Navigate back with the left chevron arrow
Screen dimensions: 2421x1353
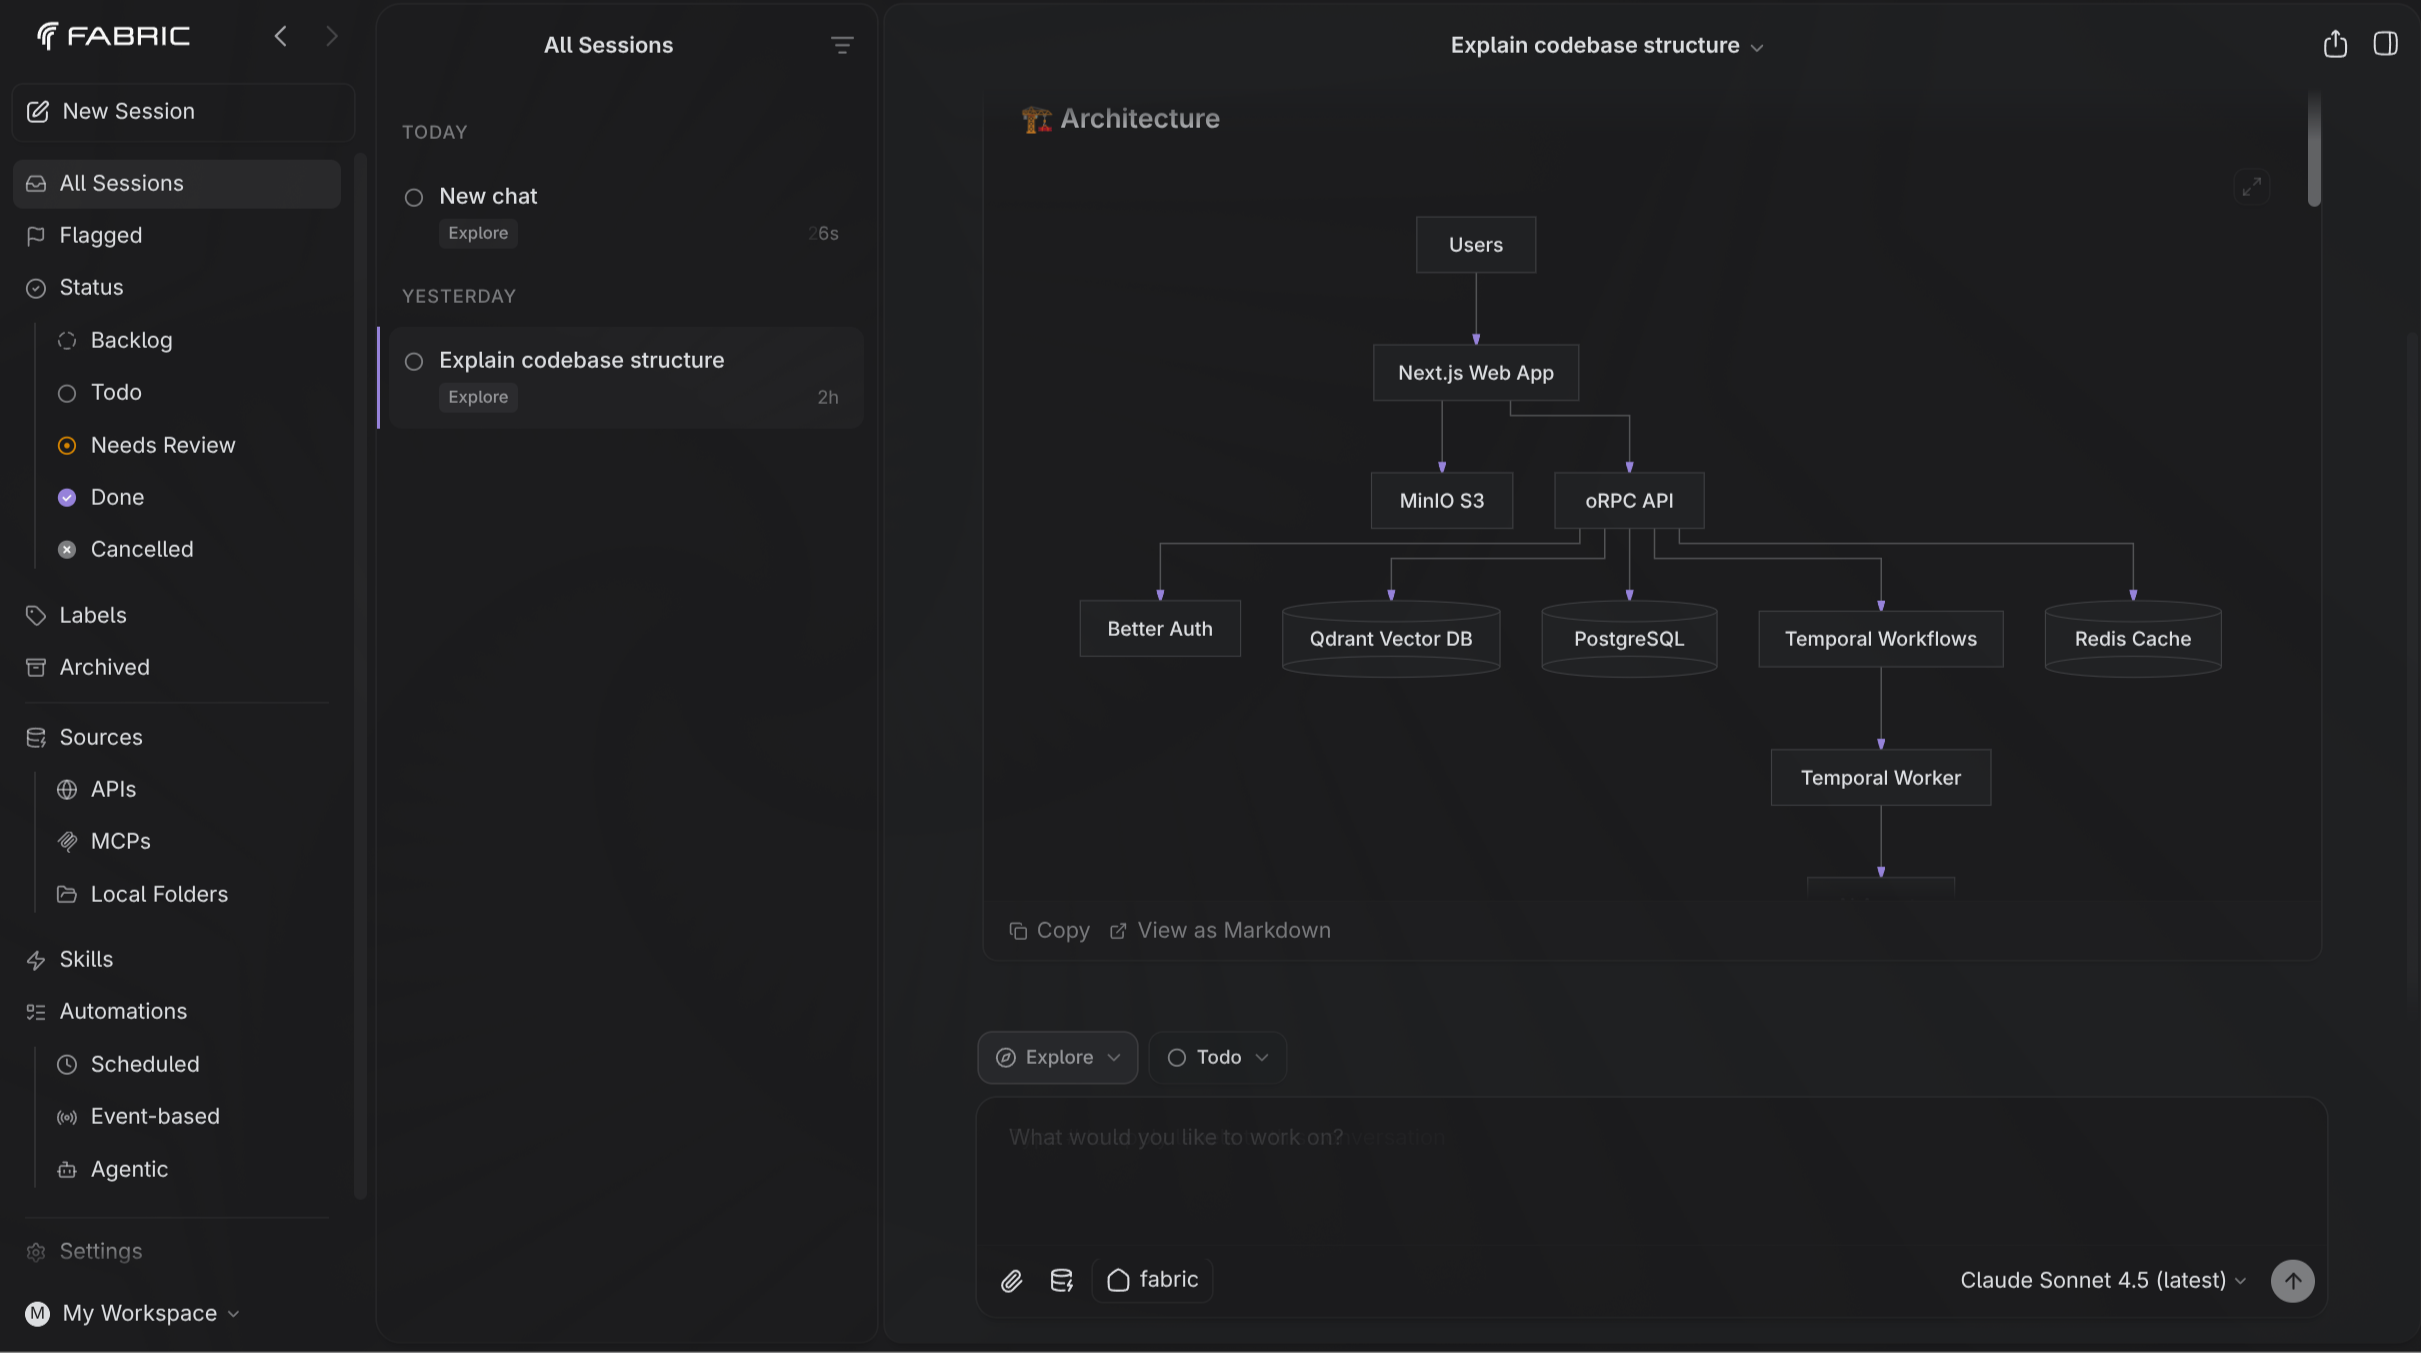pos(281,37)
